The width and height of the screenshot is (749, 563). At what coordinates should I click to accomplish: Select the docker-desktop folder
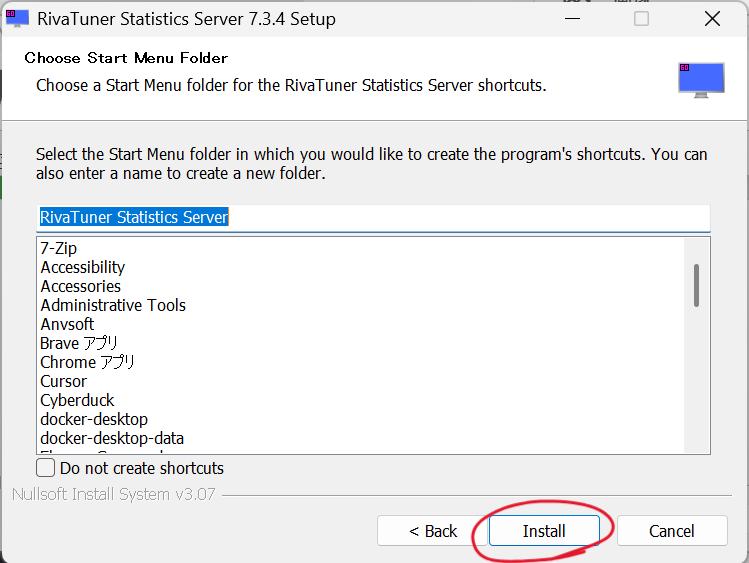click(94, 419)
